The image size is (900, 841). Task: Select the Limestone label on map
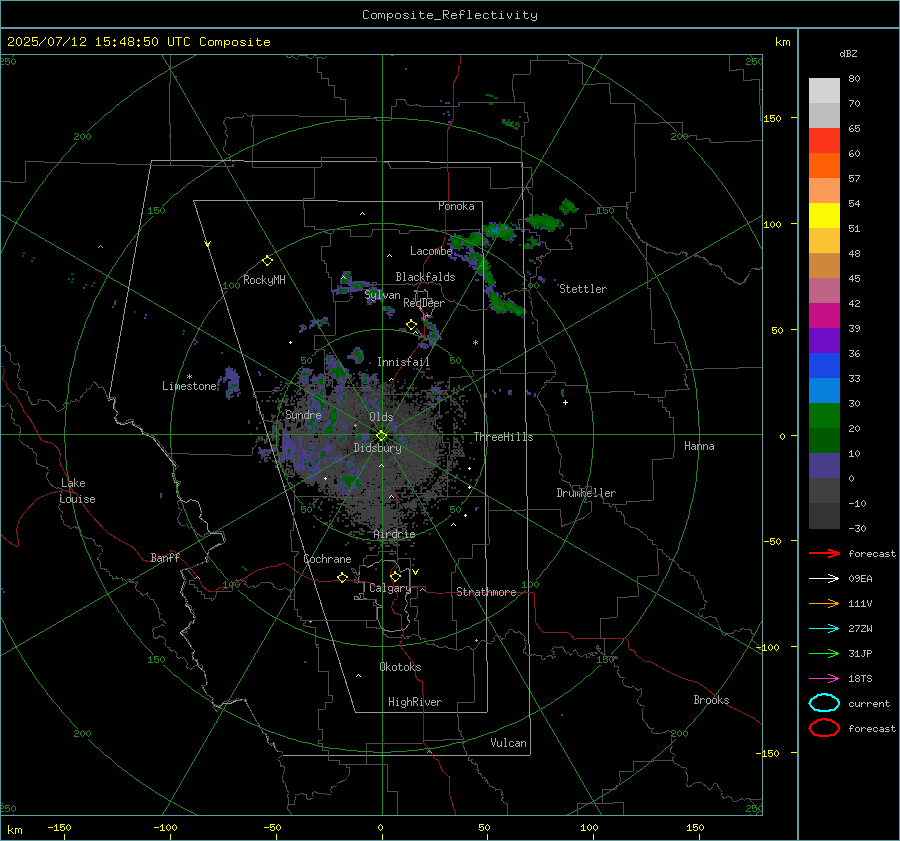[x=189, y=386]
